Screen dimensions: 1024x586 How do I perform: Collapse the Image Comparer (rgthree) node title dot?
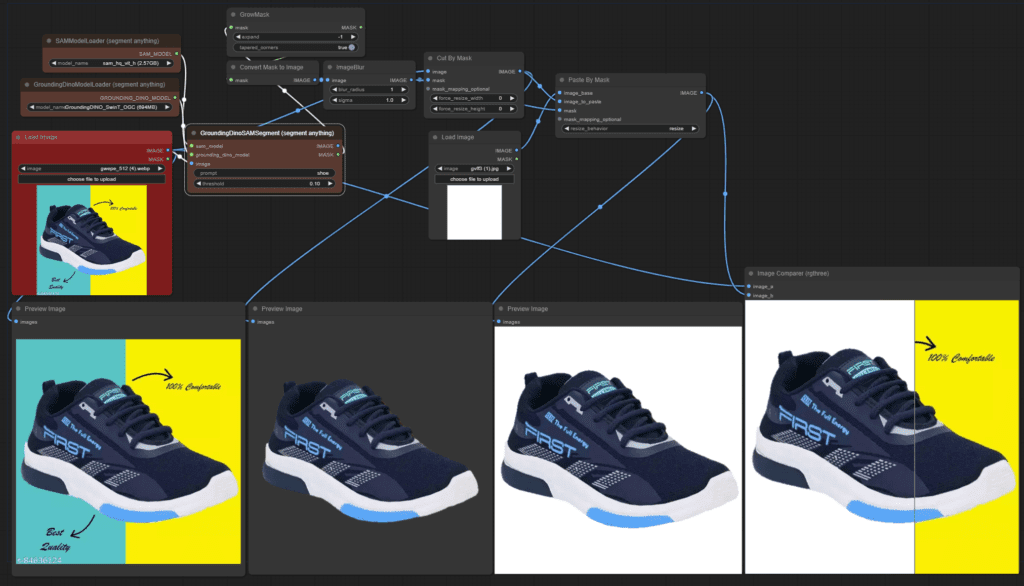point(751,274)
